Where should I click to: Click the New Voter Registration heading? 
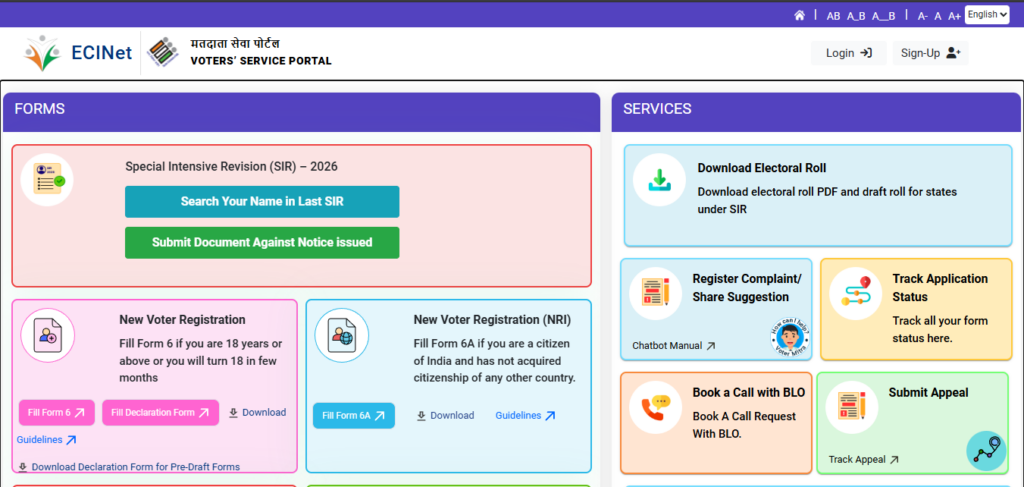pos(182,320)
